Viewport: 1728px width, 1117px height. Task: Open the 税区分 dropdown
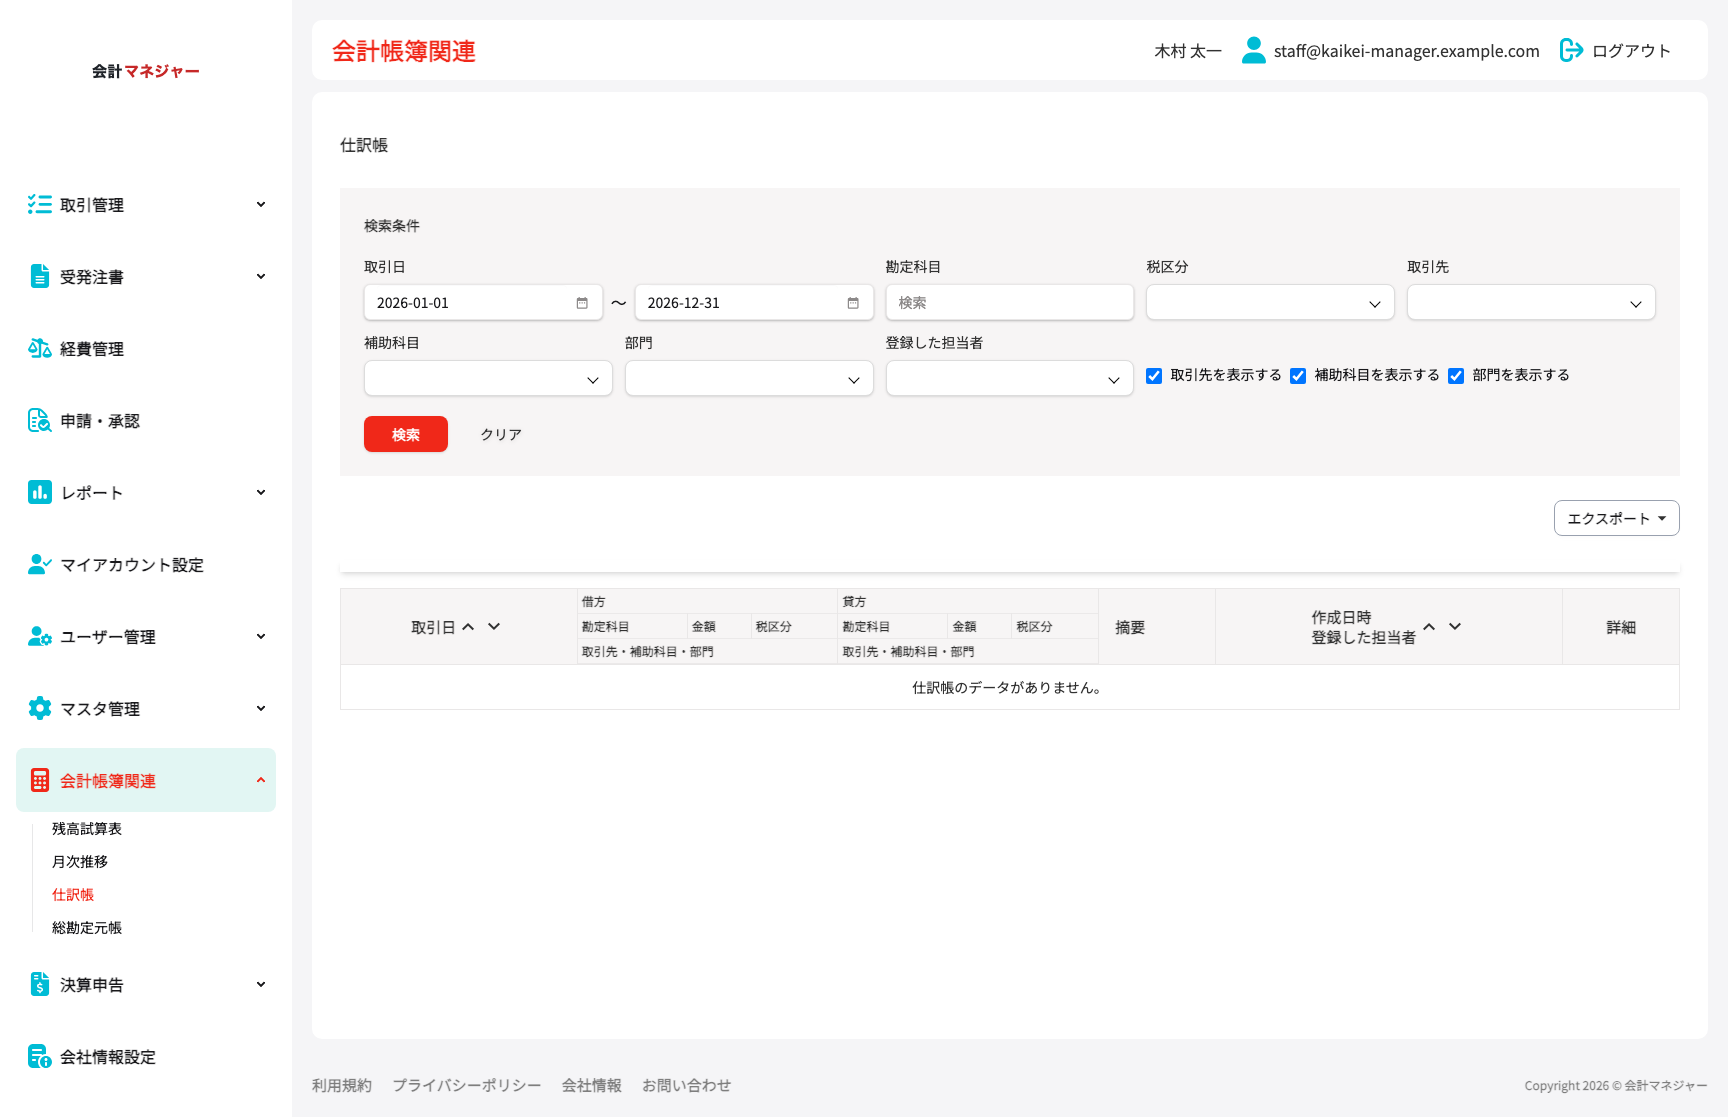tap(1270, 303)
